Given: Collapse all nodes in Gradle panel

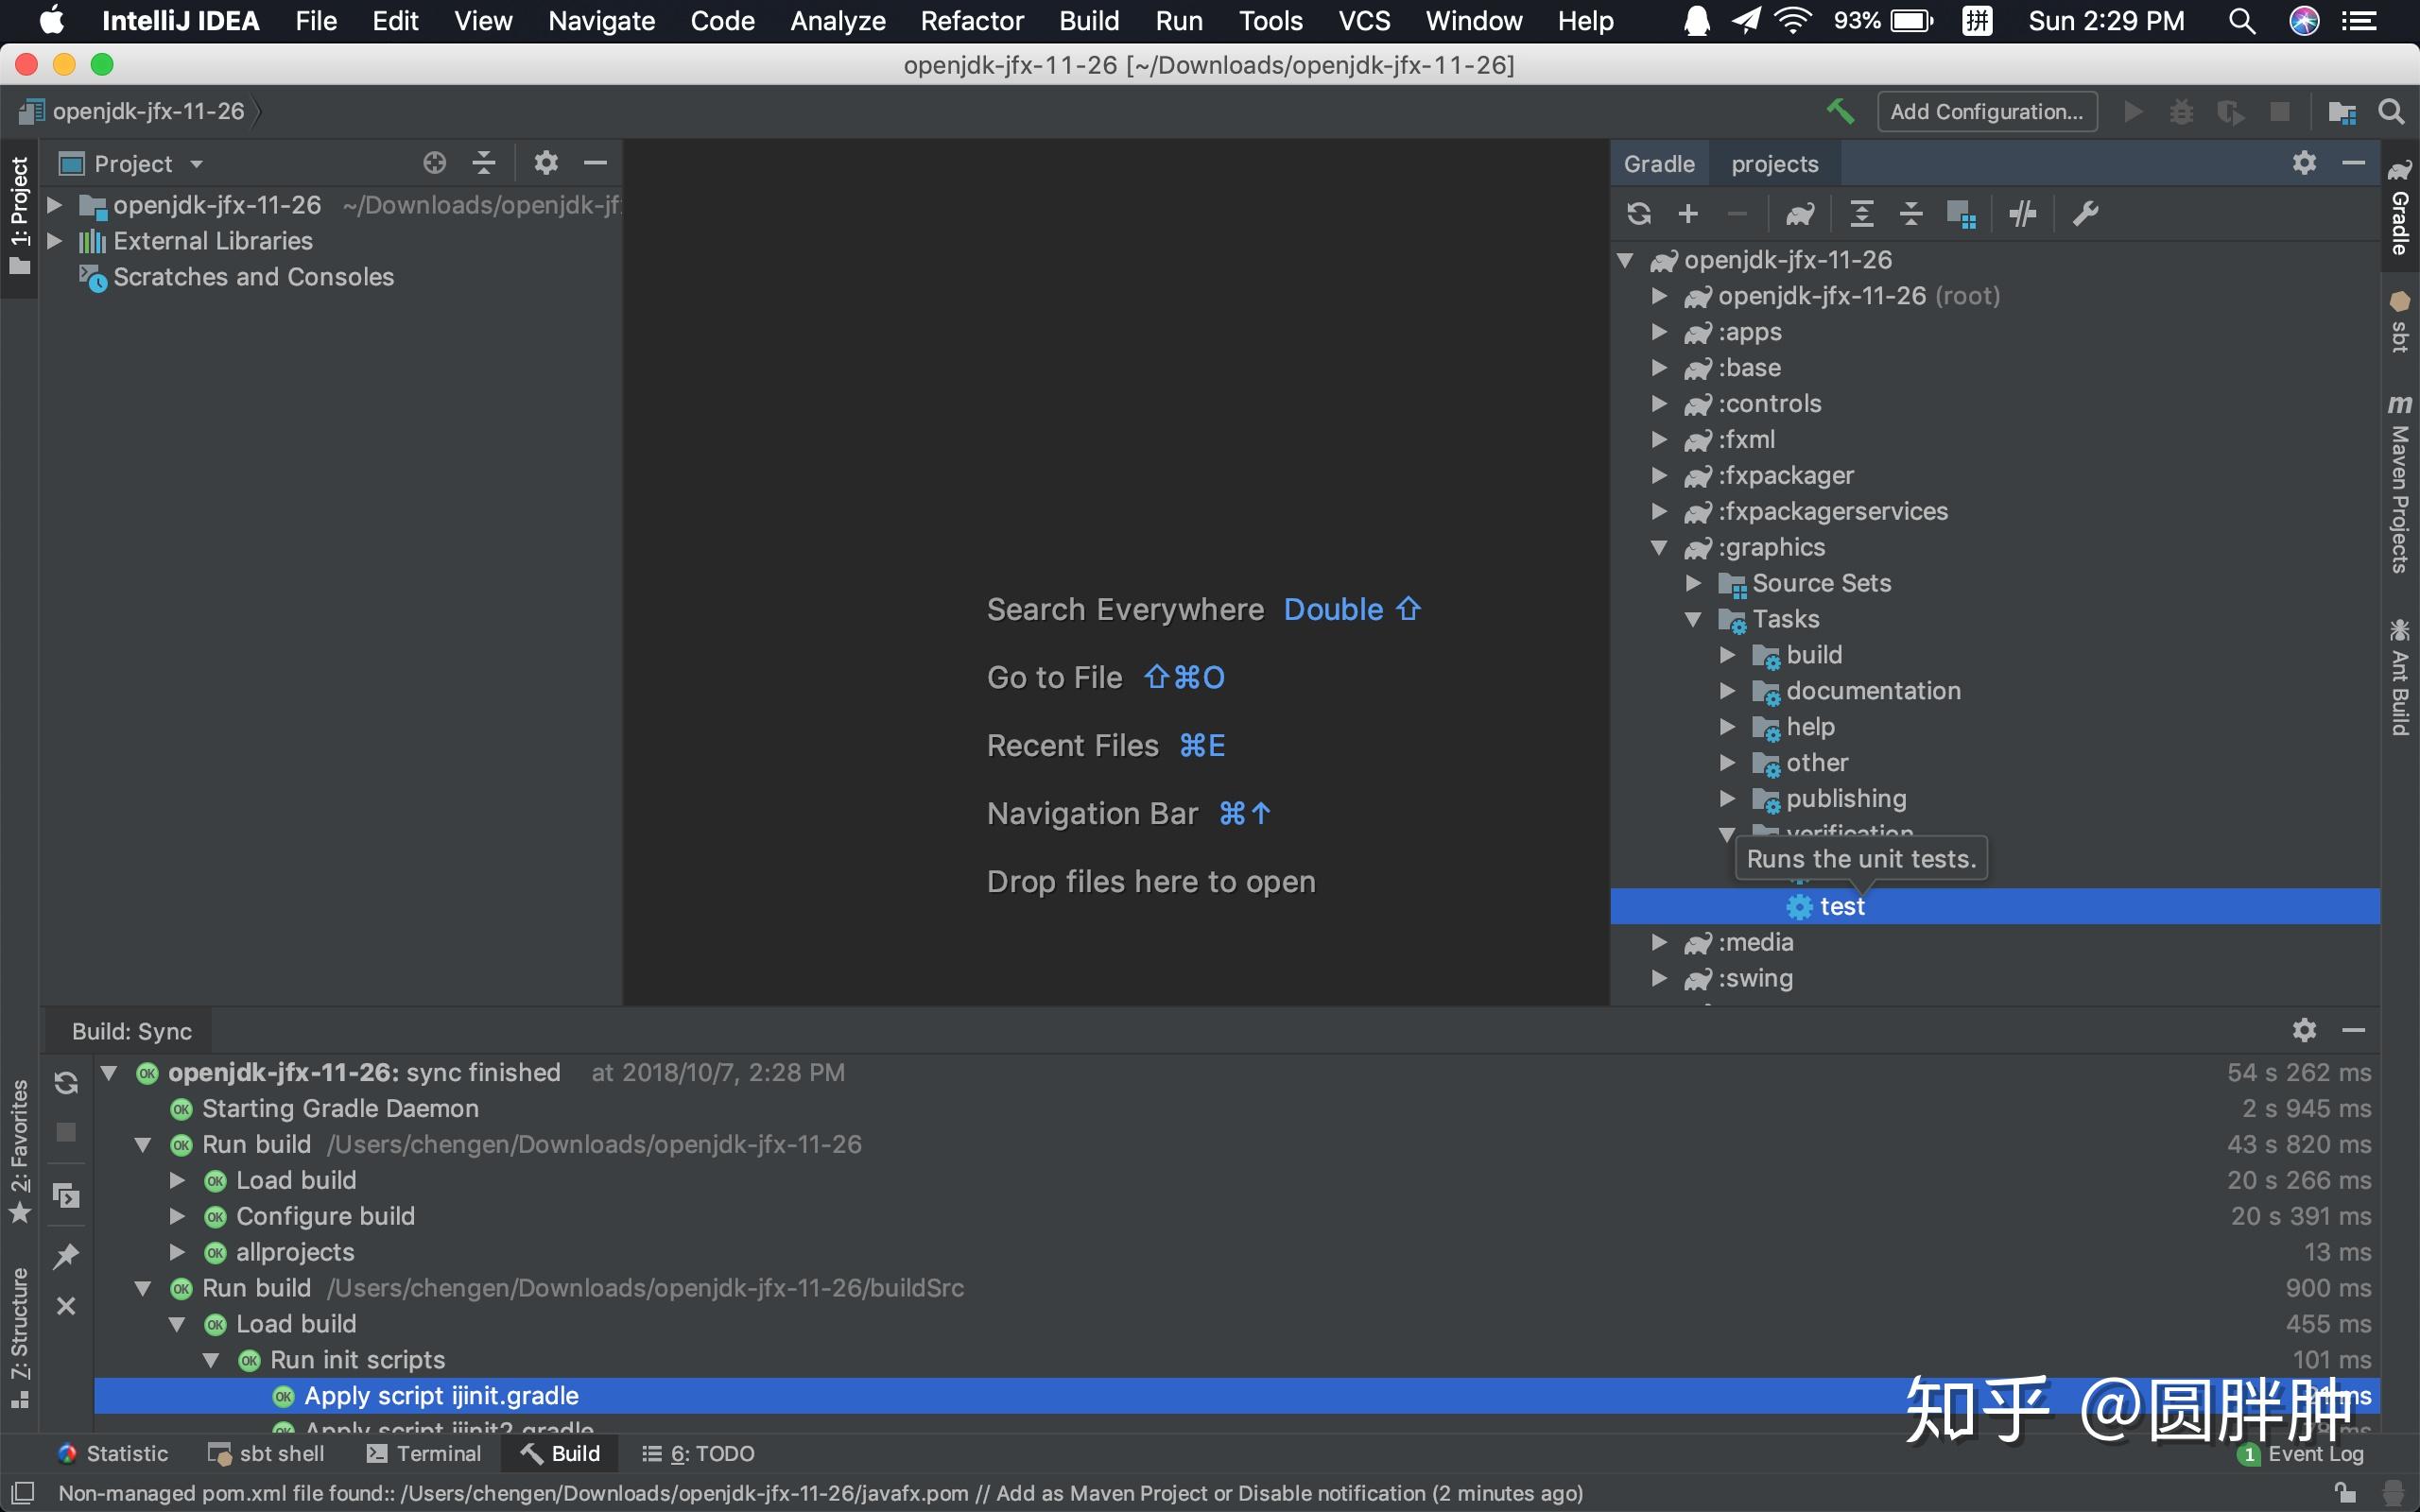Looking at the screenshot, I should [1911, 213].
